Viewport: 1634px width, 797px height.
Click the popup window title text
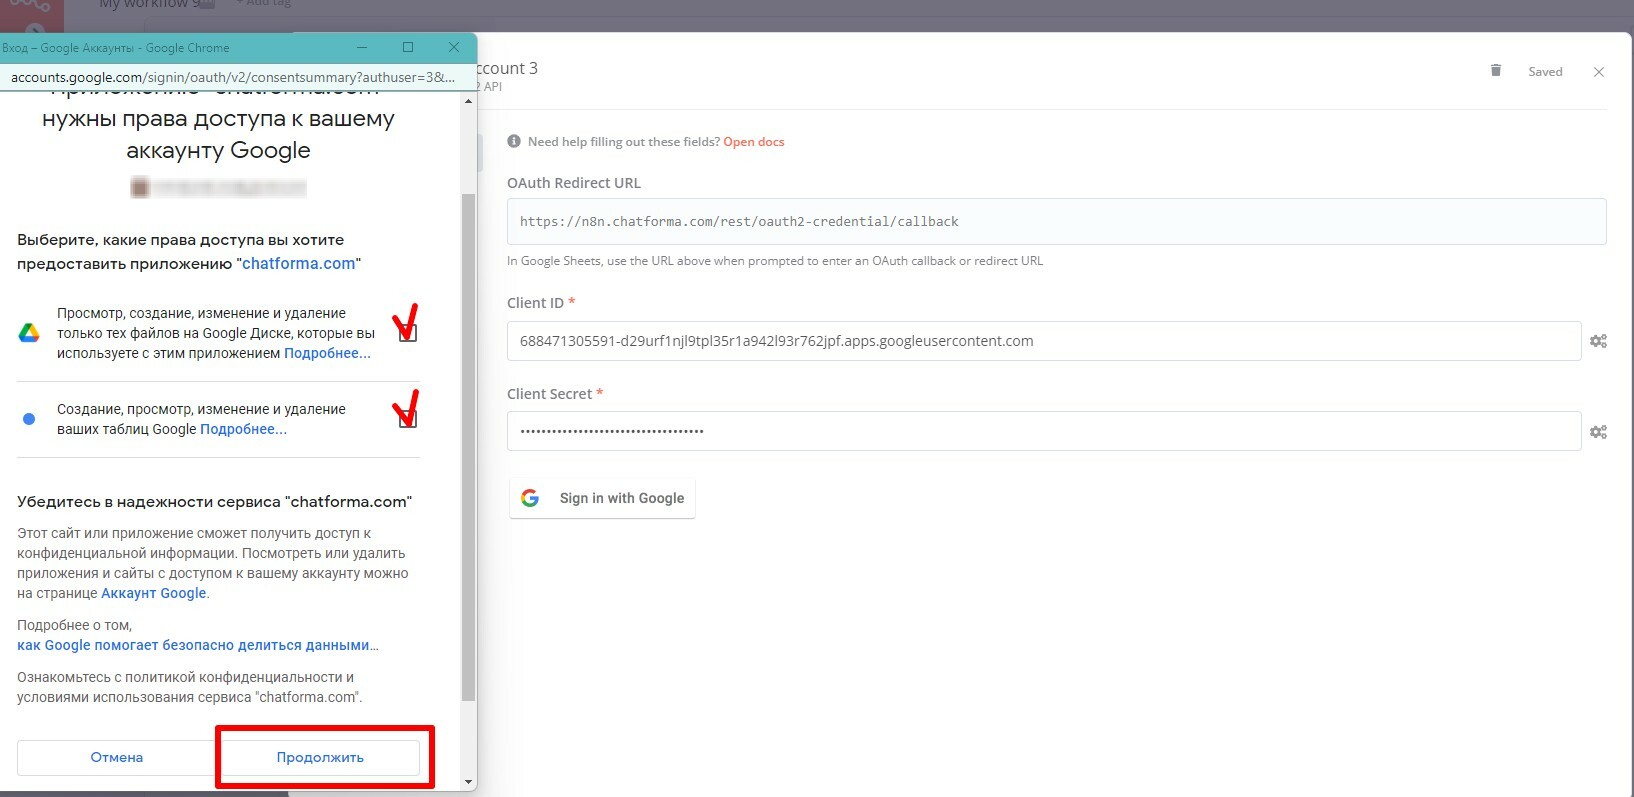(115, 48)
